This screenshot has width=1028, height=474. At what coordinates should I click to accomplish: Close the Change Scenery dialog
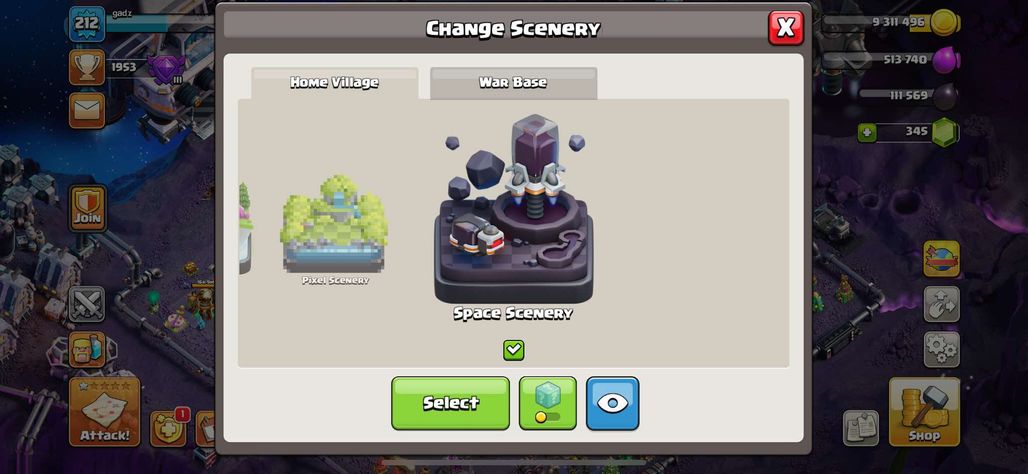coord(785,28)
